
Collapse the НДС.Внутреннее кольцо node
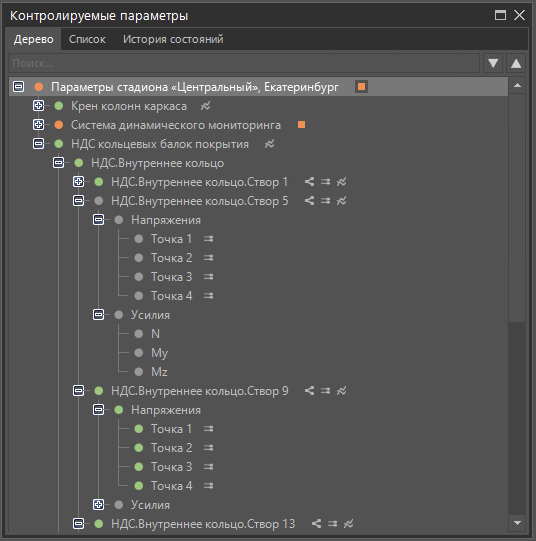click(58, 163)
